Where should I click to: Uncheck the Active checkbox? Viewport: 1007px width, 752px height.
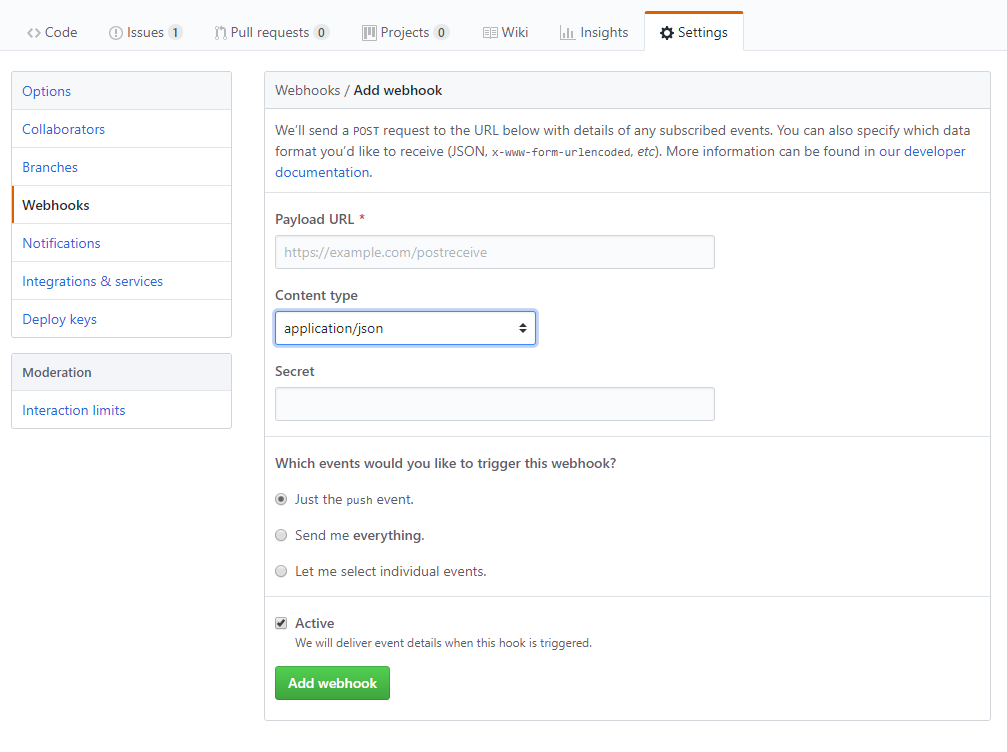281,624
